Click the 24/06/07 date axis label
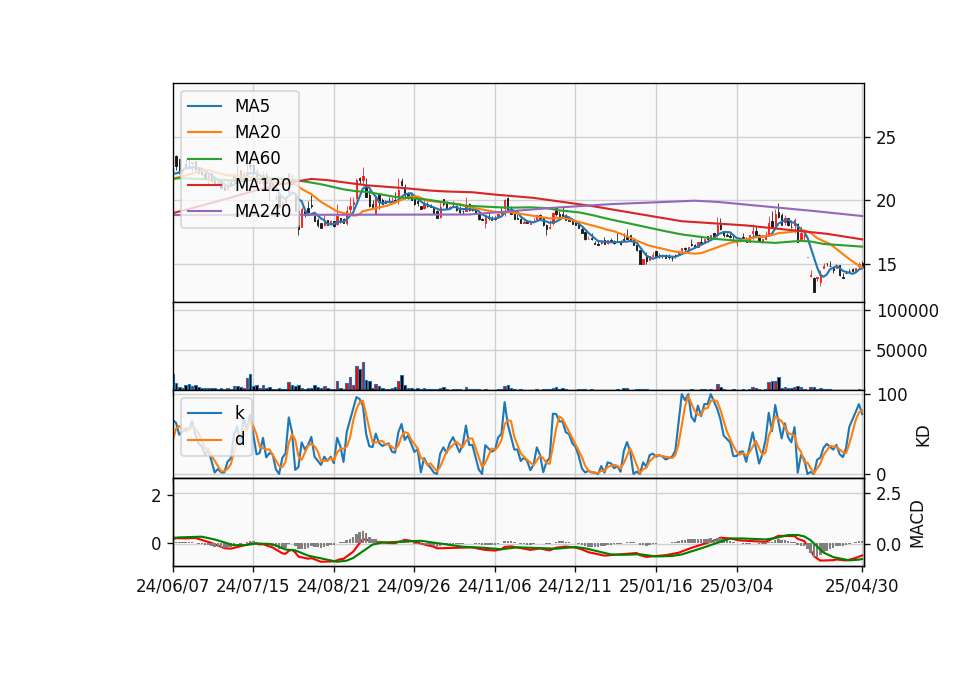The height and width of the screenshot is (690, 960). tap(172, 586)
